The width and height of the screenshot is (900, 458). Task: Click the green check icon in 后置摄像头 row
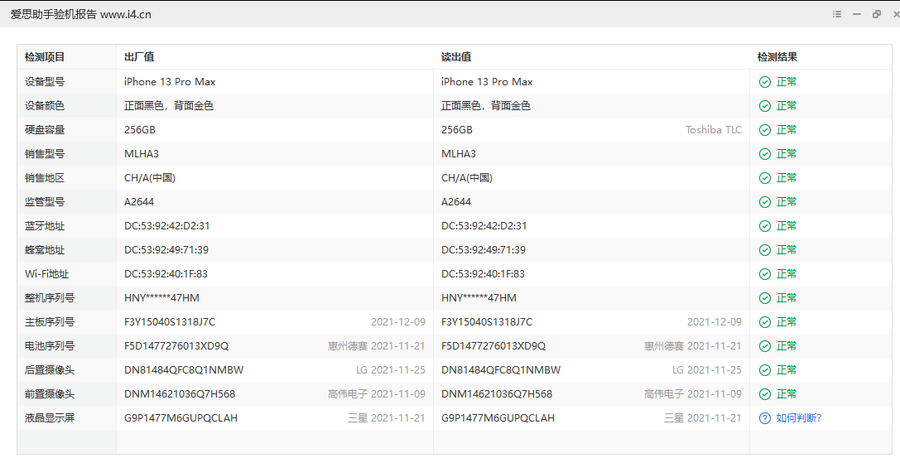pos(765,370)
